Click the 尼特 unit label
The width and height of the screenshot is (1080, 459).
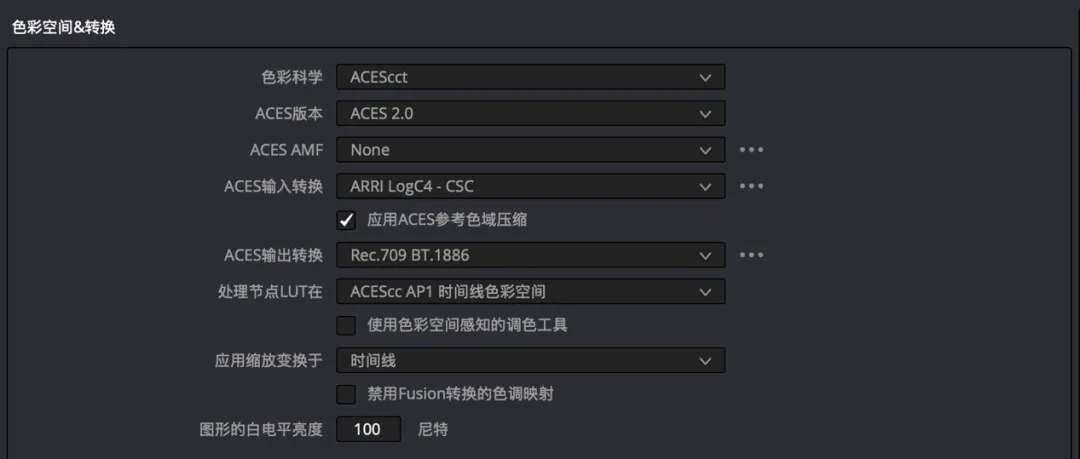[x=433, y=430]
